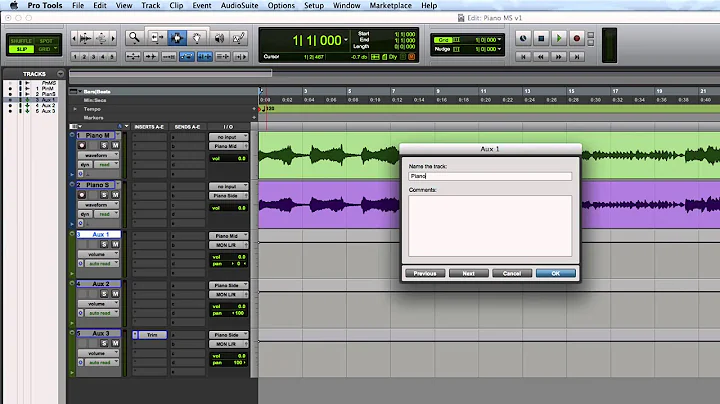
Task: Start playback with green Play button
Action: tap(559, 38)
